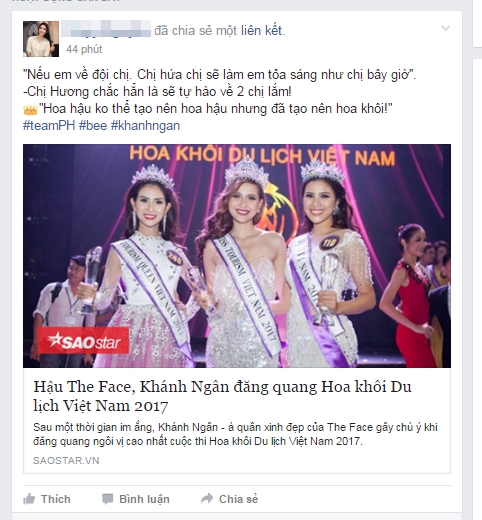The height and width of the screenshot is (520, 482).
Task: Click the blurred poster name
Action: (106, 29)
